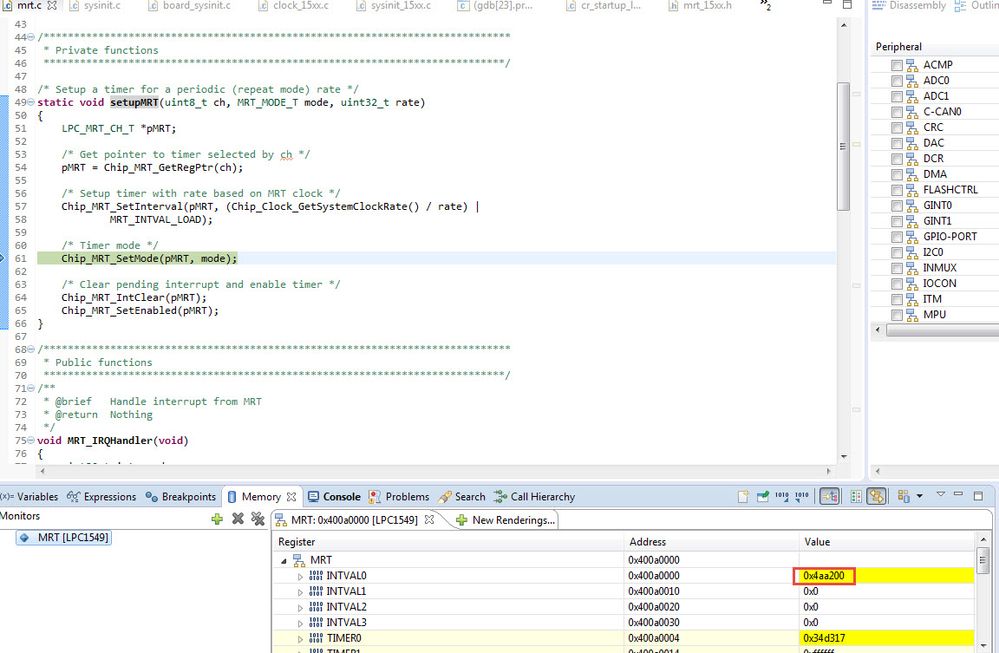Tick the MPU peripheral checkbox
The image size is (999, 653).
[x=896, y=315]
